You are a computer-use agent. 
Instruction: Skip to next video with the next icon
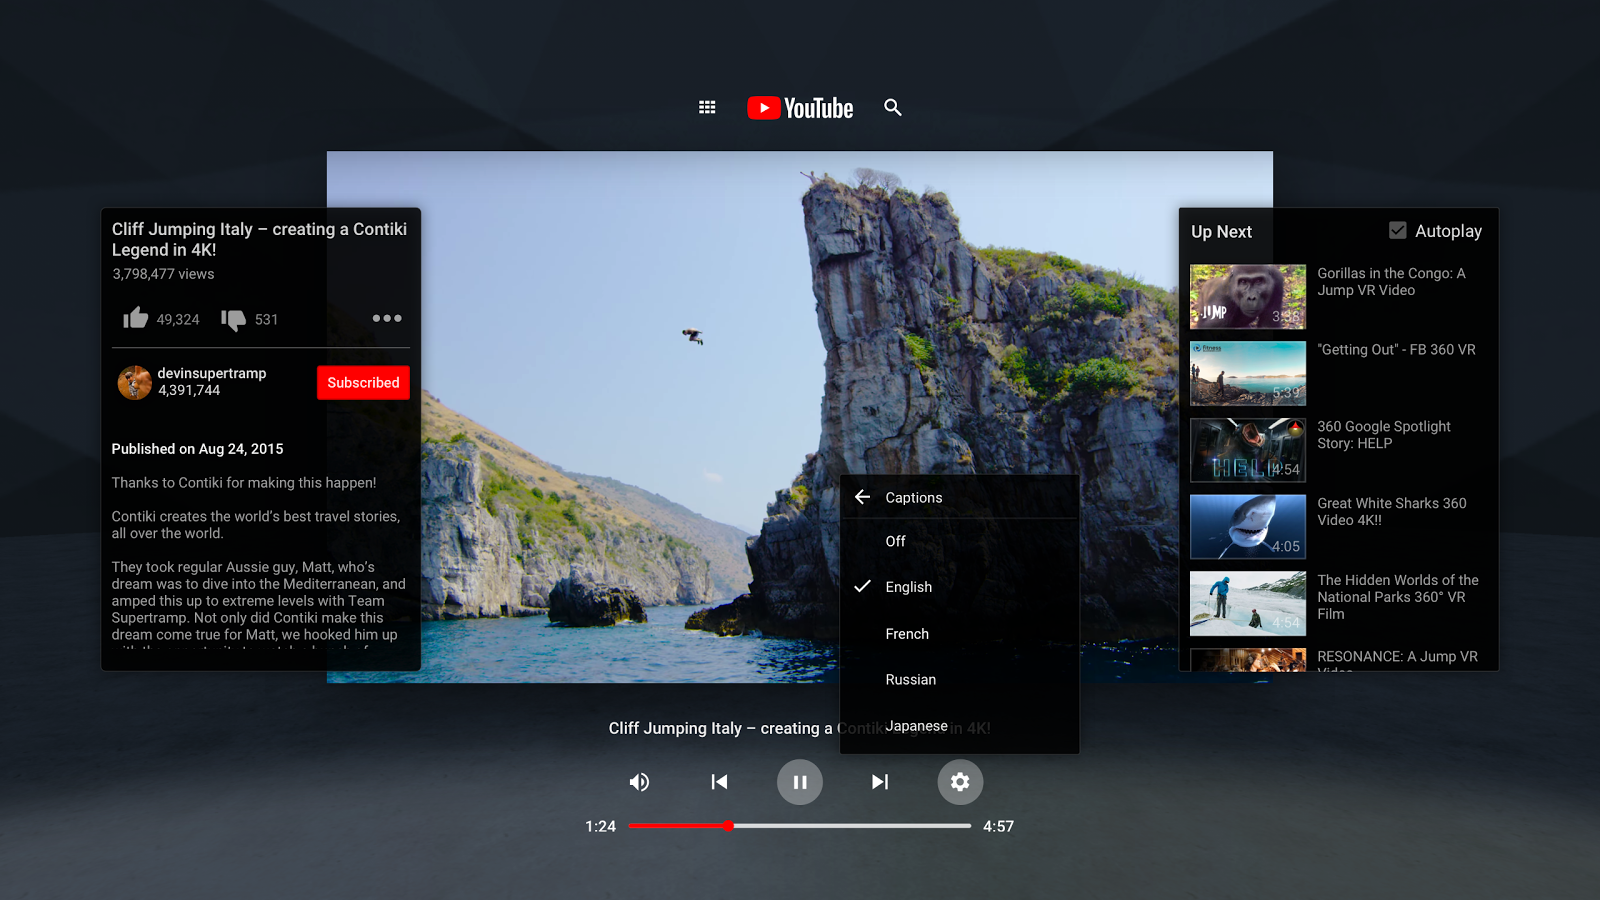pos(879,782)
